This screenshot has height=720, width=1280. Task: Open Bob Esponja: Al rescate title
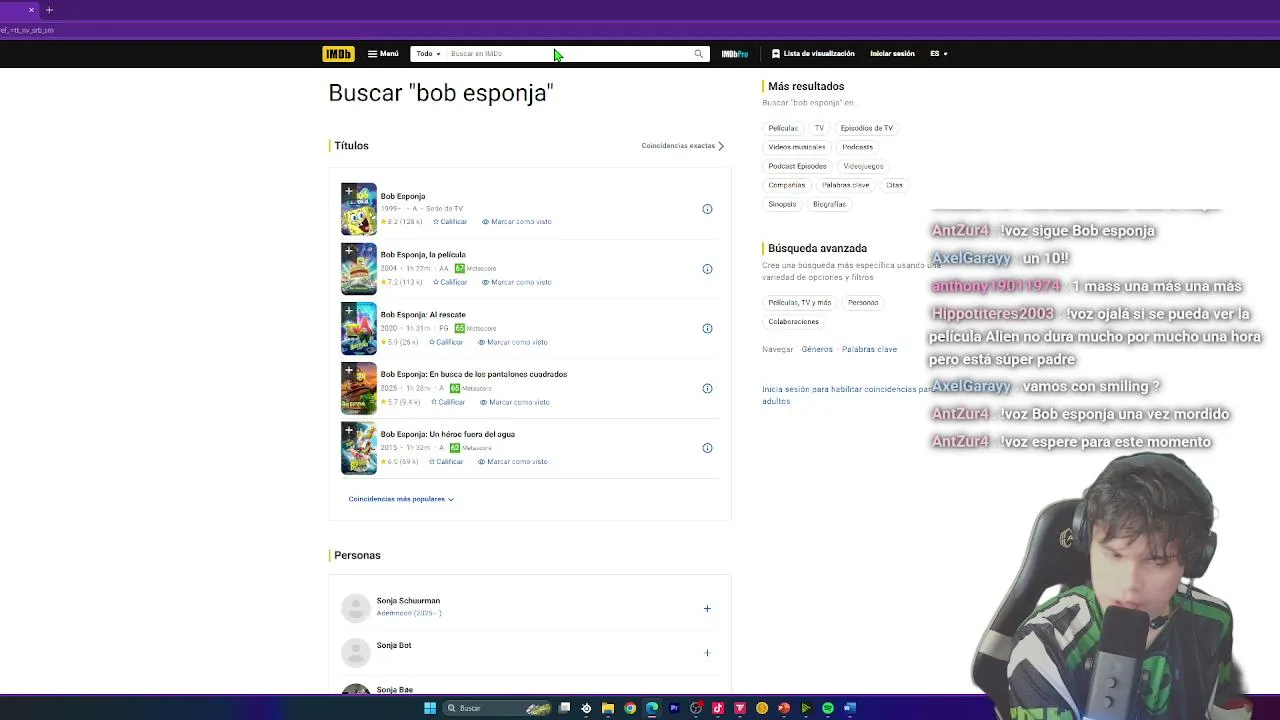coord(423,314)
